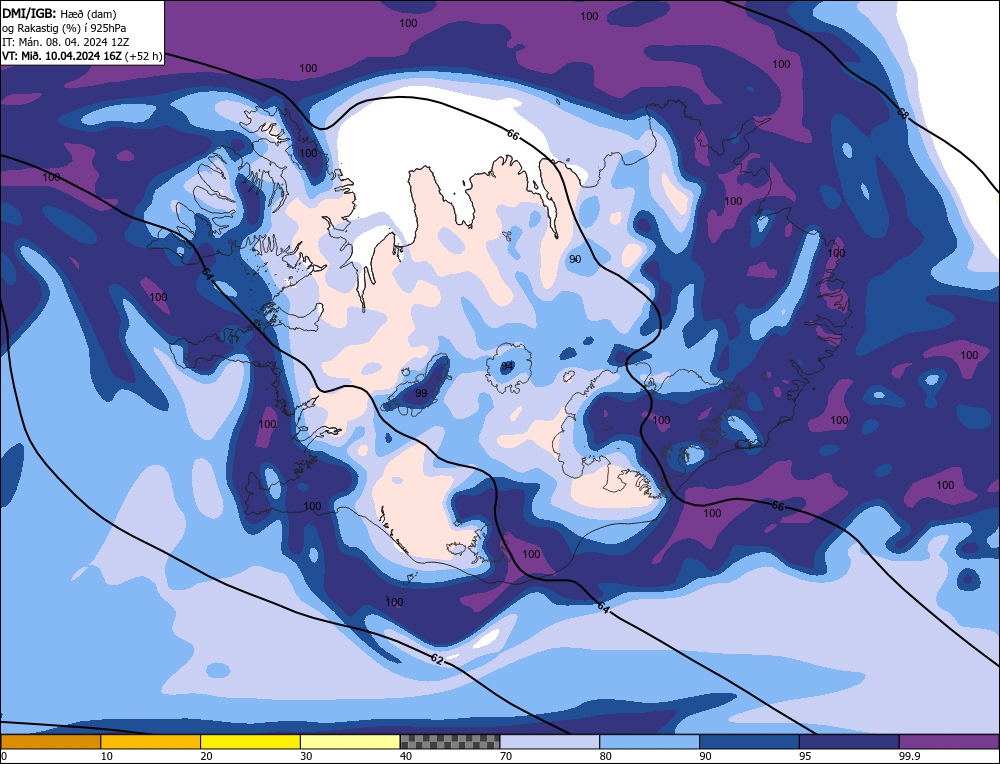Click the '40' legend tick label

click(x=406, y=756)
